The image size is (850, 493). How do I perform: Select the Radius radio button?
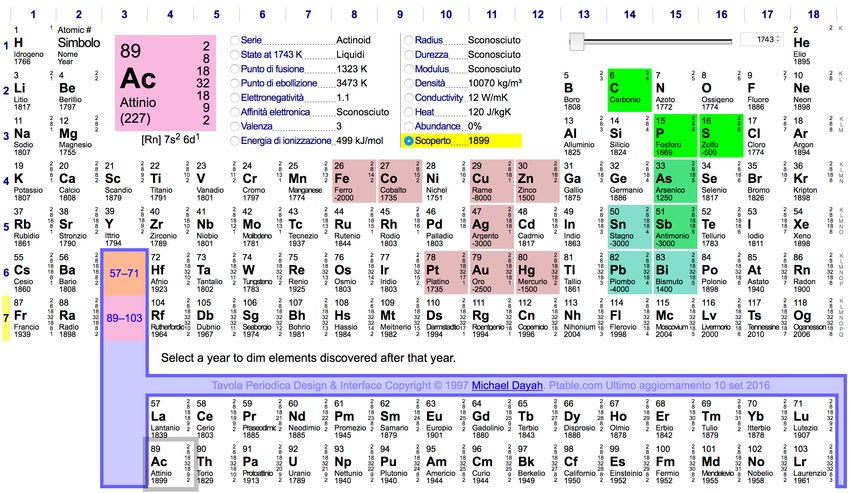409,40
